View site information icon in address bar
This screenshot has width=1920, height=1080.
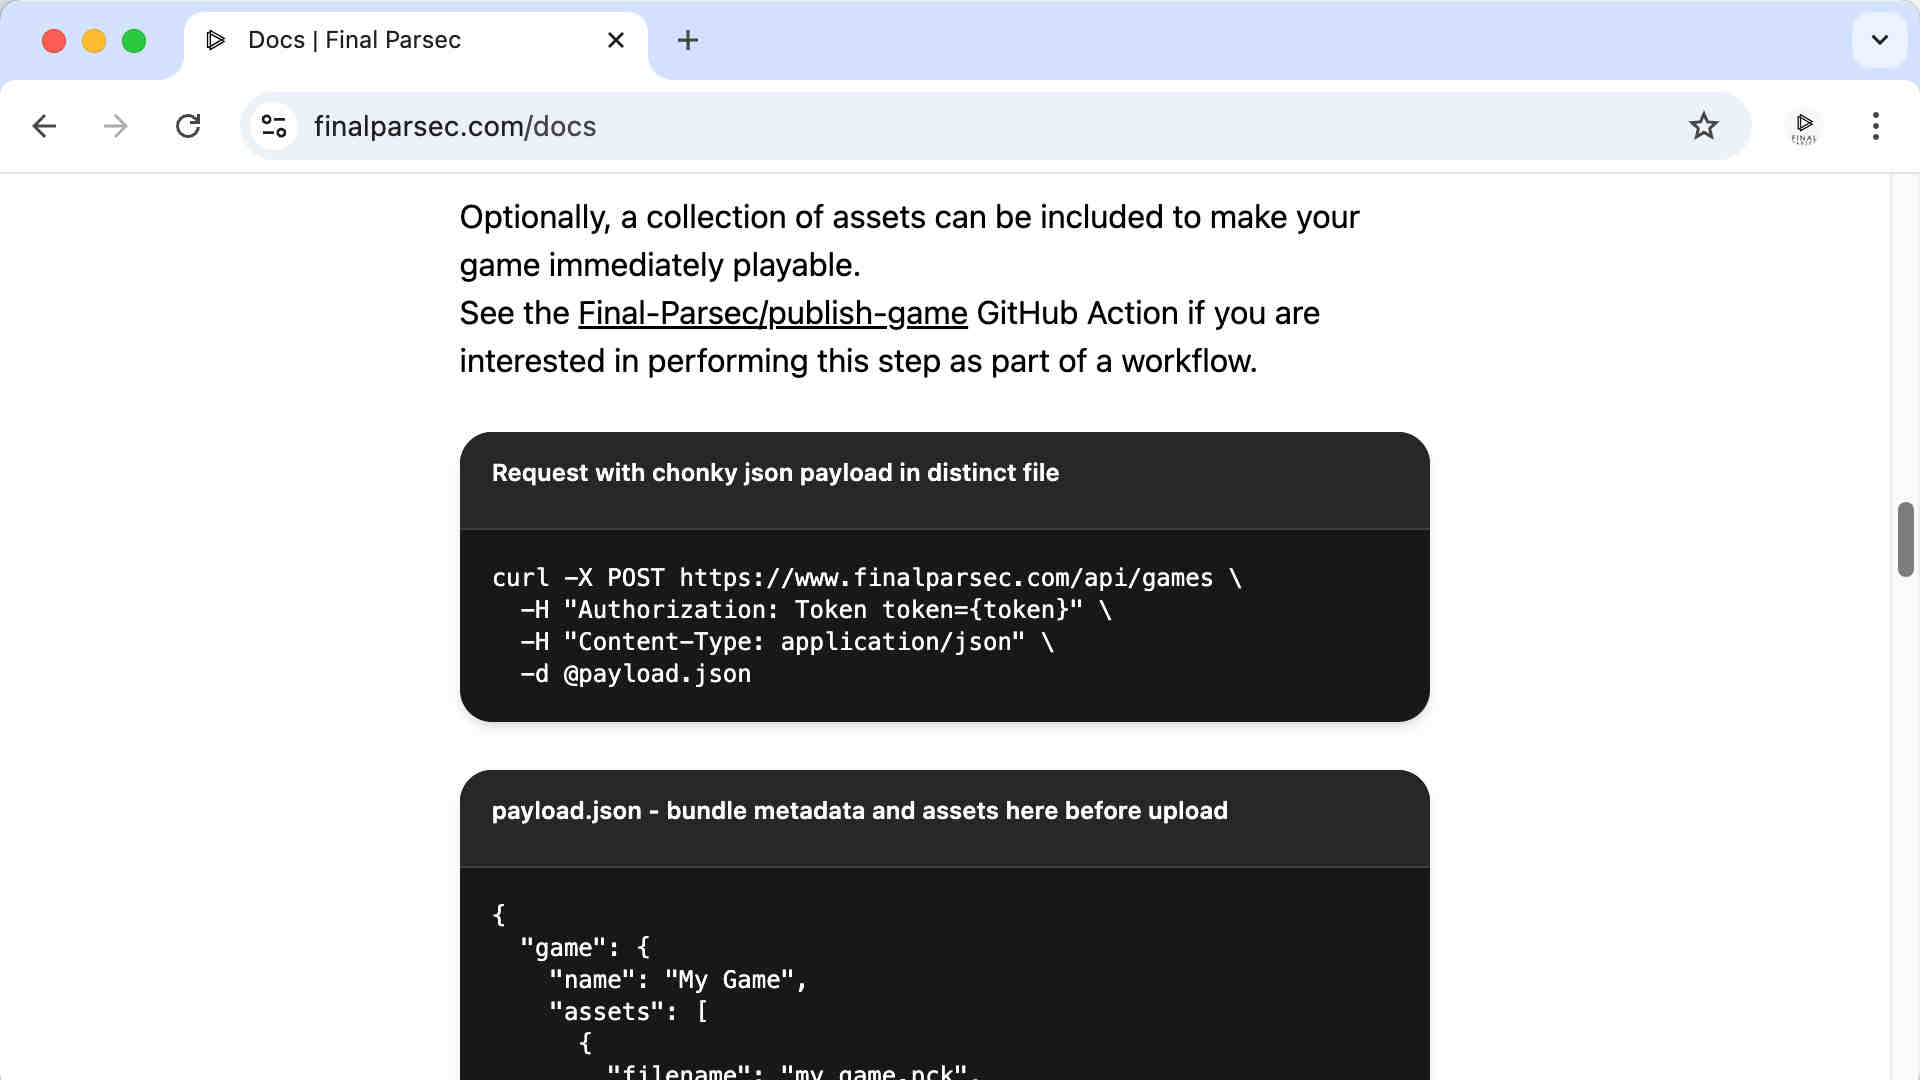coord(274,126)
